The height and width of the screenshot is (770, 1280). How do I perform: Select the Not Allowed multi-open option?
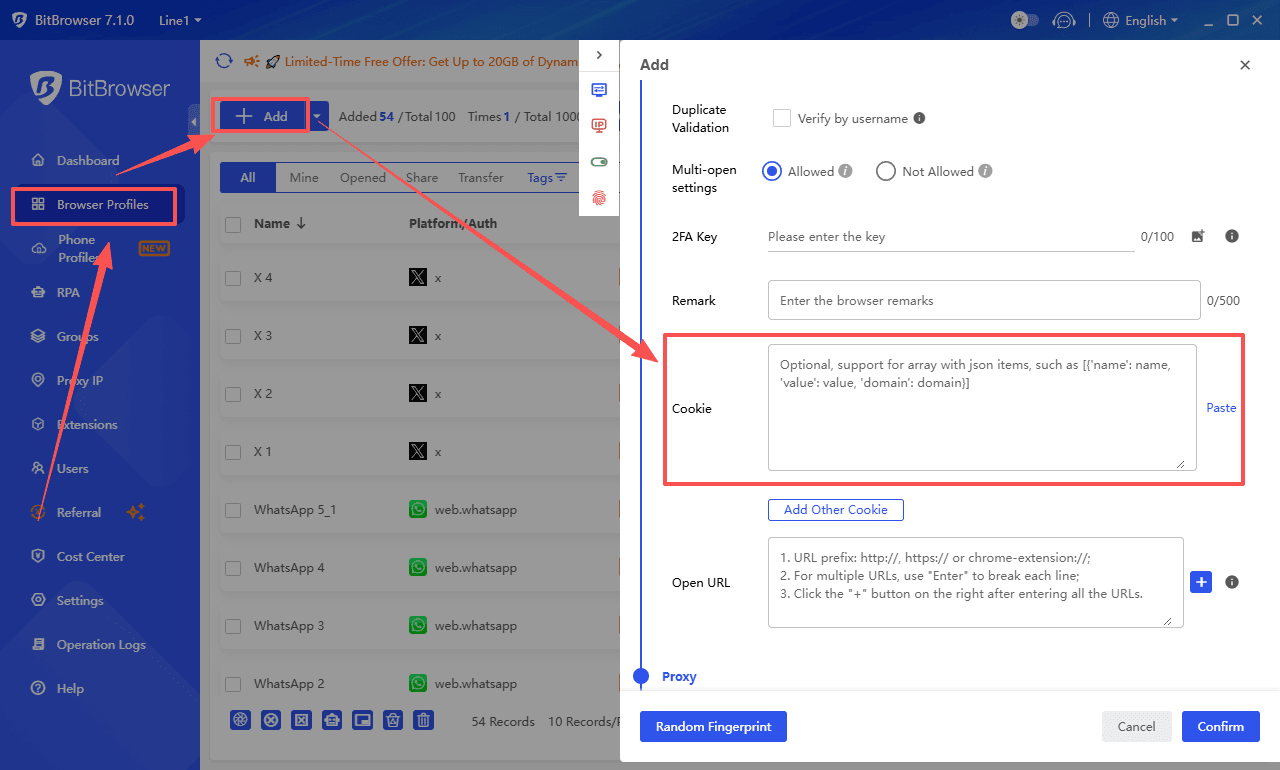click(885, 171)
